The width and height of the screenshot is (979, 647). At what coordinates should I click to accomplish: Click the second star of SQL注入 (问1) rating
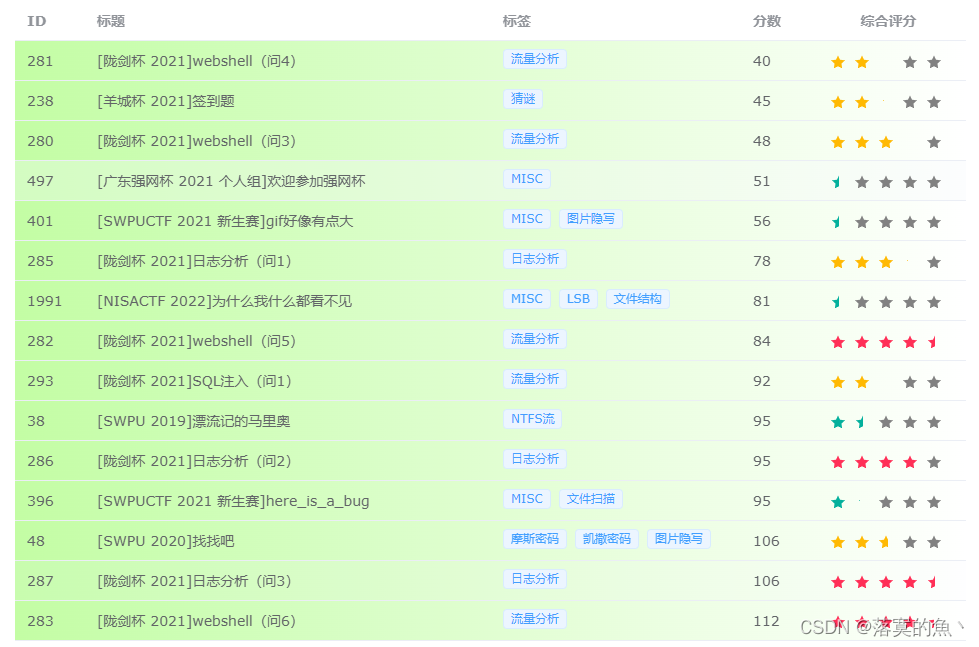click(862, 381)
